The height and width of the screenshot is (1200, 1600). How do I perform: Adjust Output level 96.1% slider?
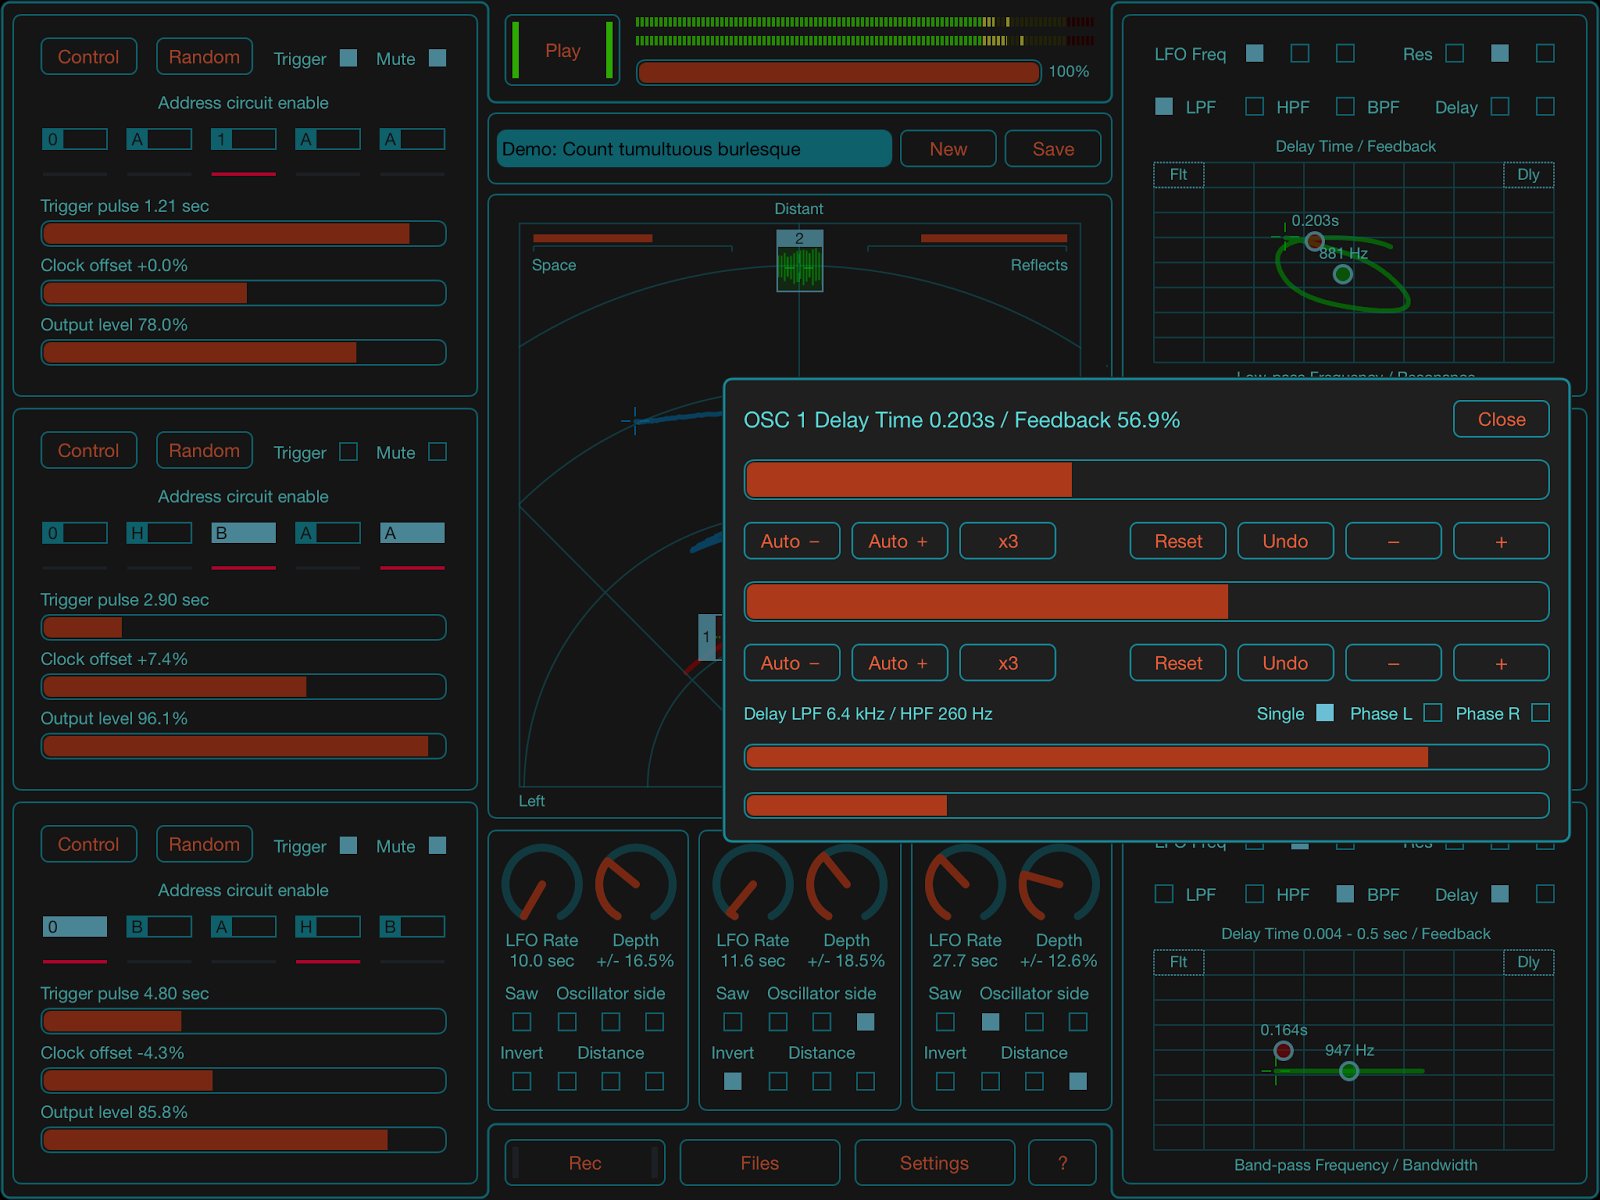tap(243, 746)
